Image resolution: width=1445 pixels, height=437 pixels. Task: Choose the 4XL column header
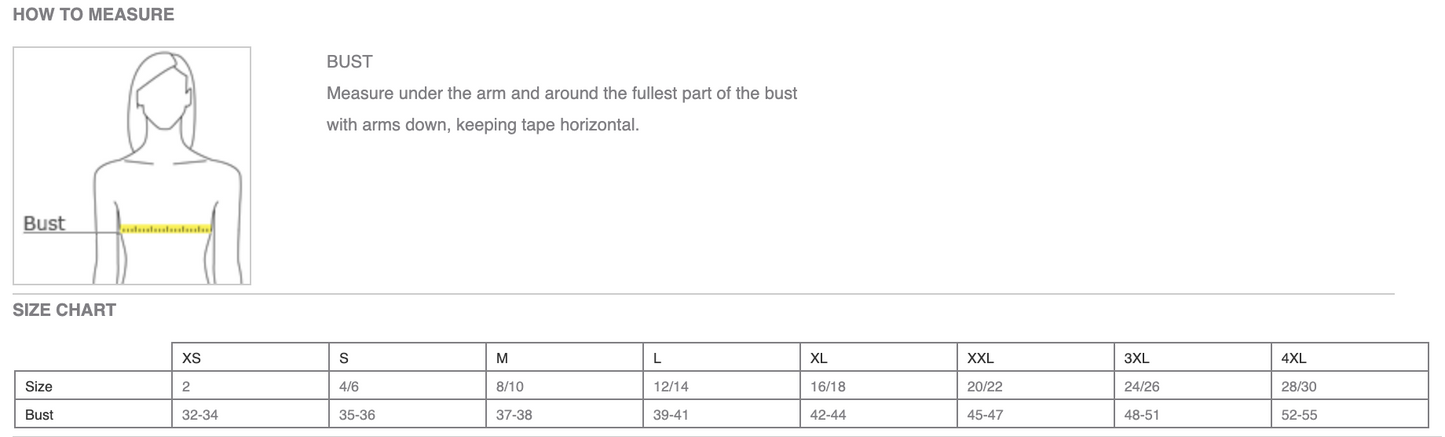coord(1294,358)
